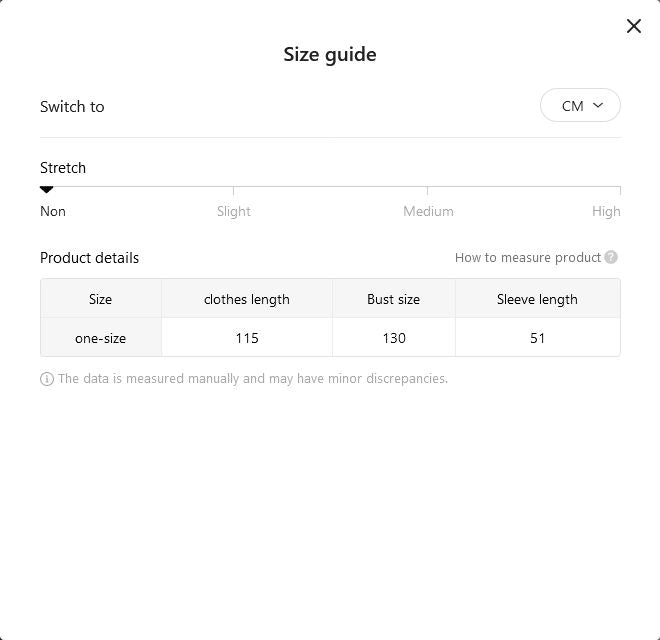The height and width of the screenshot is (640, 660).
Task: Click the question mark help icon
Action: (x=611, y=257)
